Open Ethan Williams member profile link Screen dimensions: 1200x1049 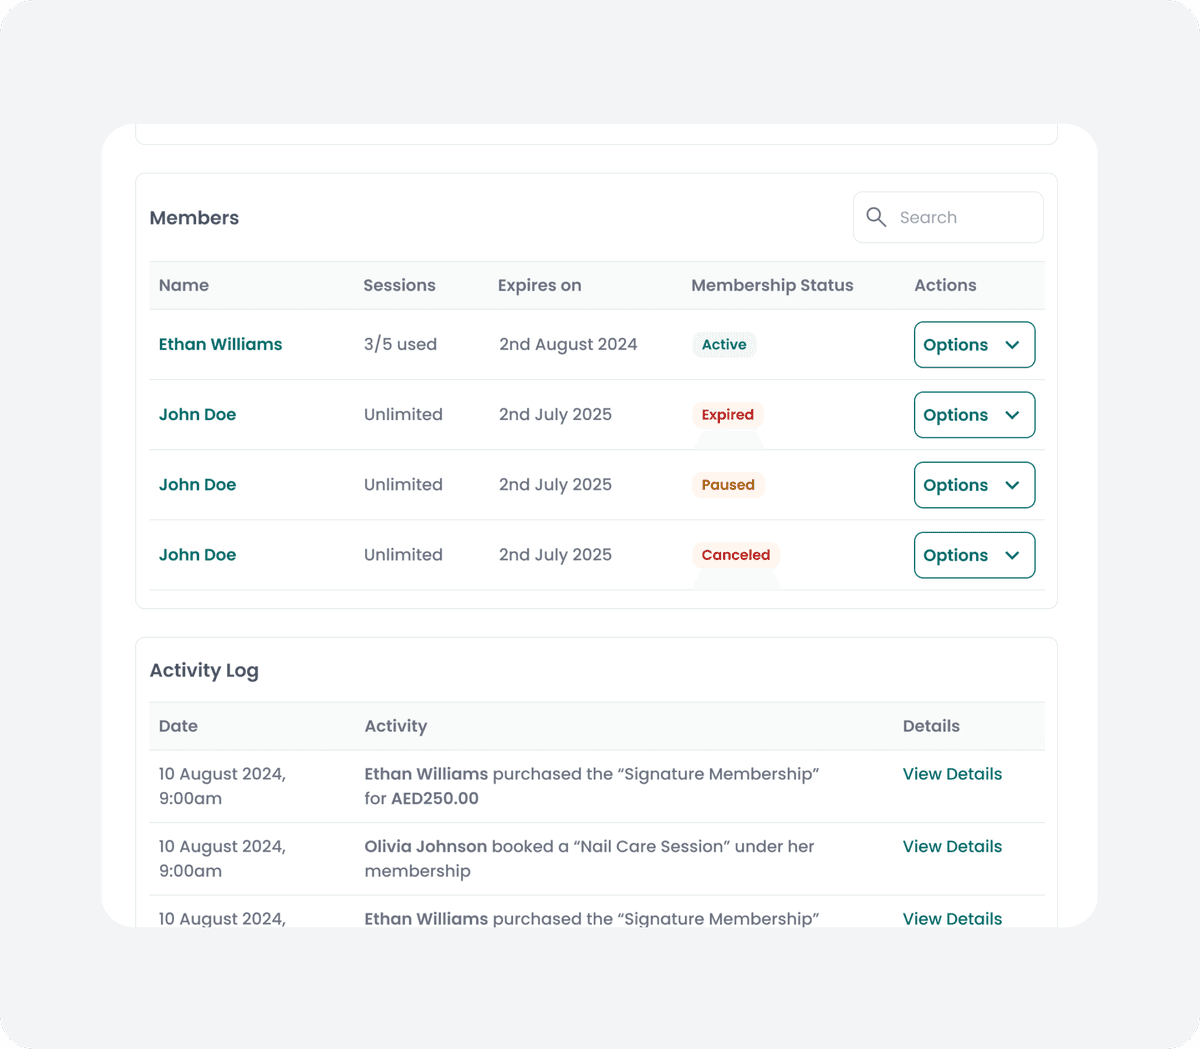pyautogui.click(x=220, y=344)
